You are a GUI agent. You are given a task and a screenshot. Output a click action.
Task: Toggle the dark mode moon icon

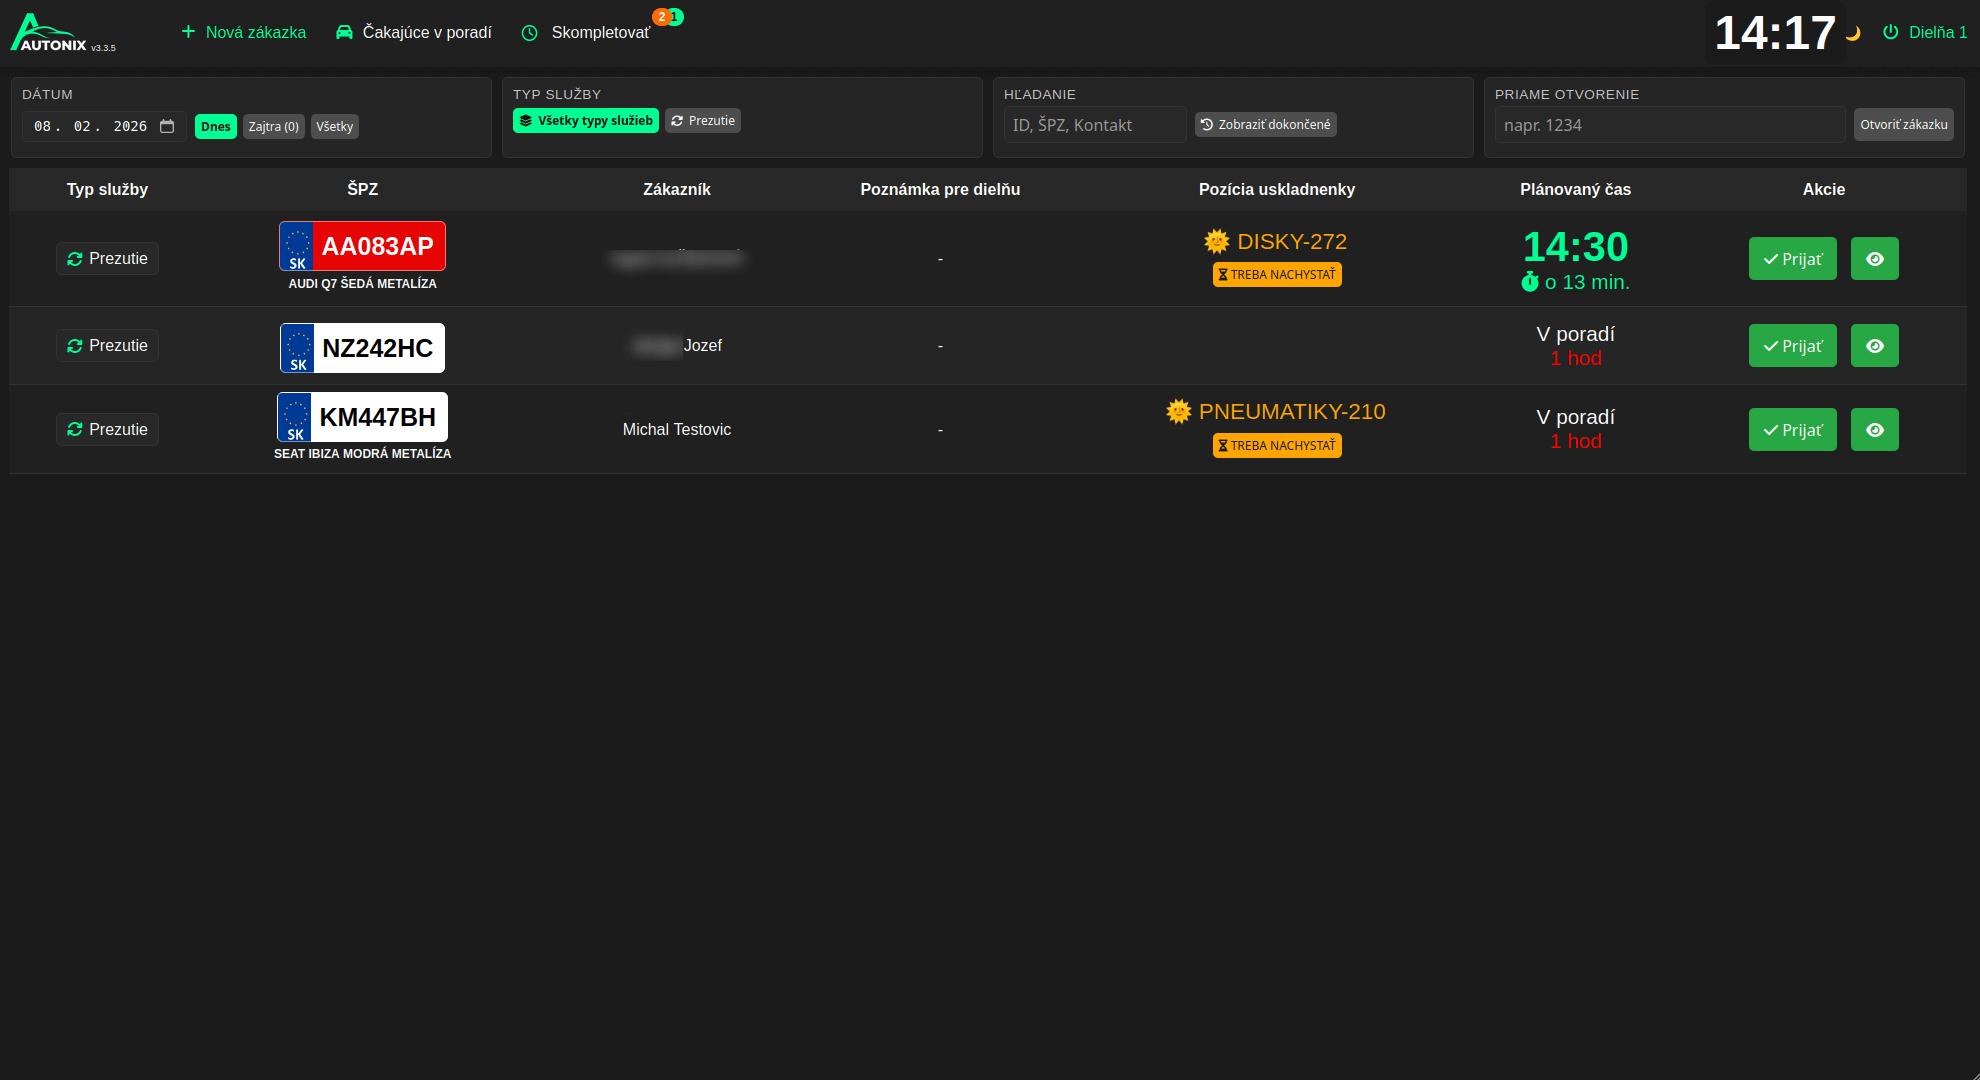click(x=1853, y=33)
